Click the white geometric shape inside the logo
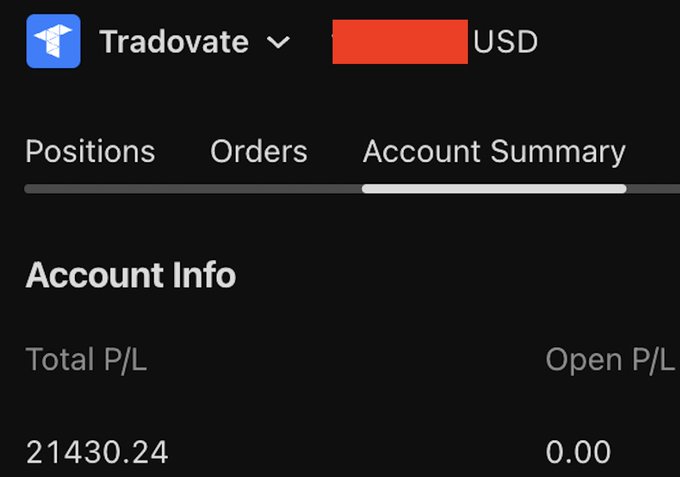This screenshot has width=680, height=477. click(53, 41)
